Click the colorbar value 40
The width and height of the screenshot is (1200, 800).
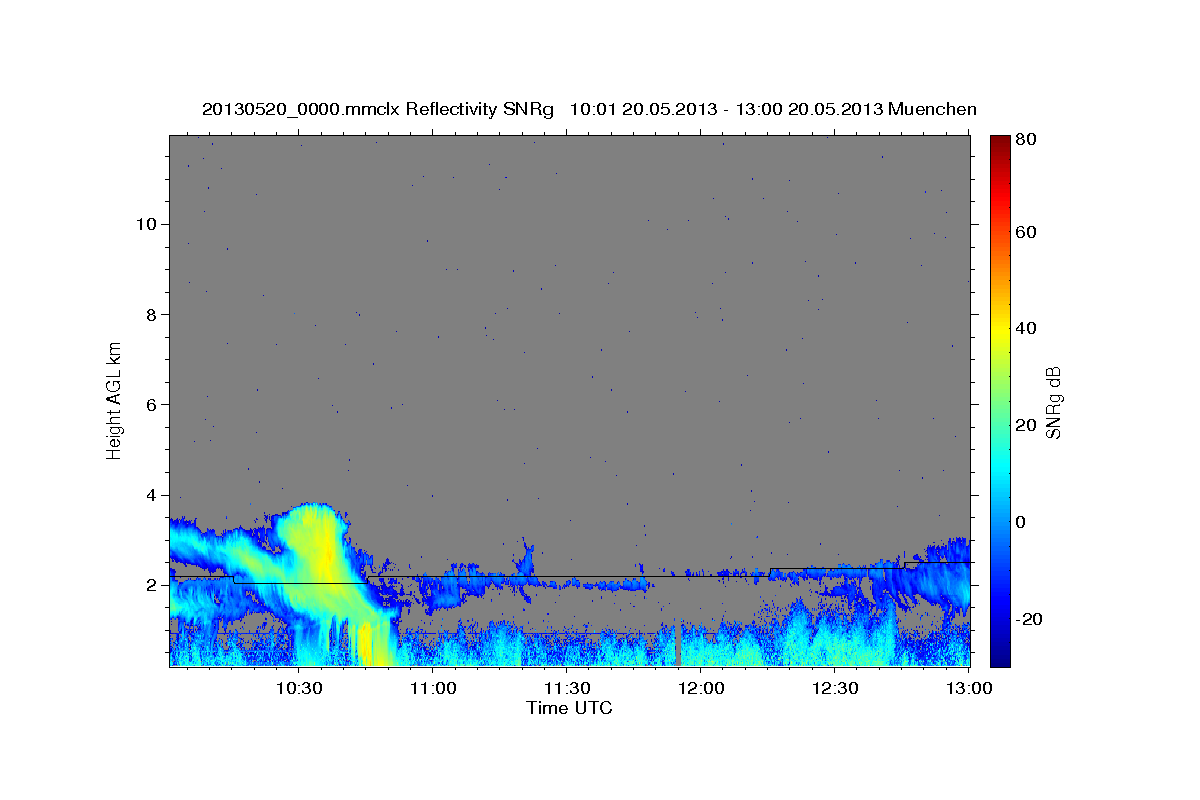coord(1025,328)
